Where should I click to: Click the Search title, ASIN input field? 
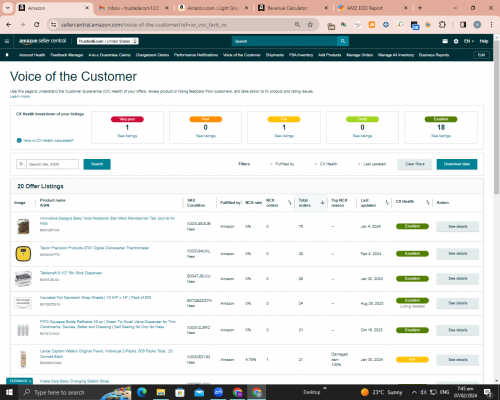pos(52,164)
